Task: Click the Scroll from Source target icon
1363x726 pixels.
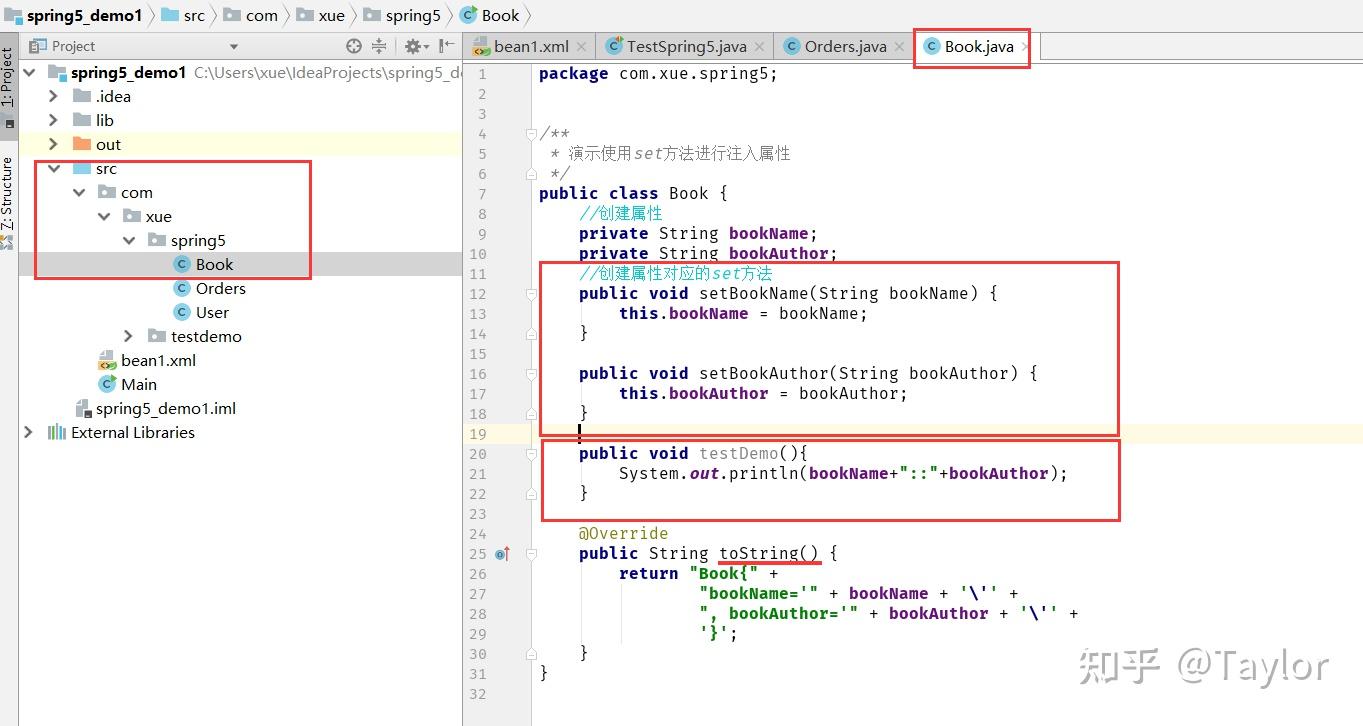Action: click(x=353, y=46)
